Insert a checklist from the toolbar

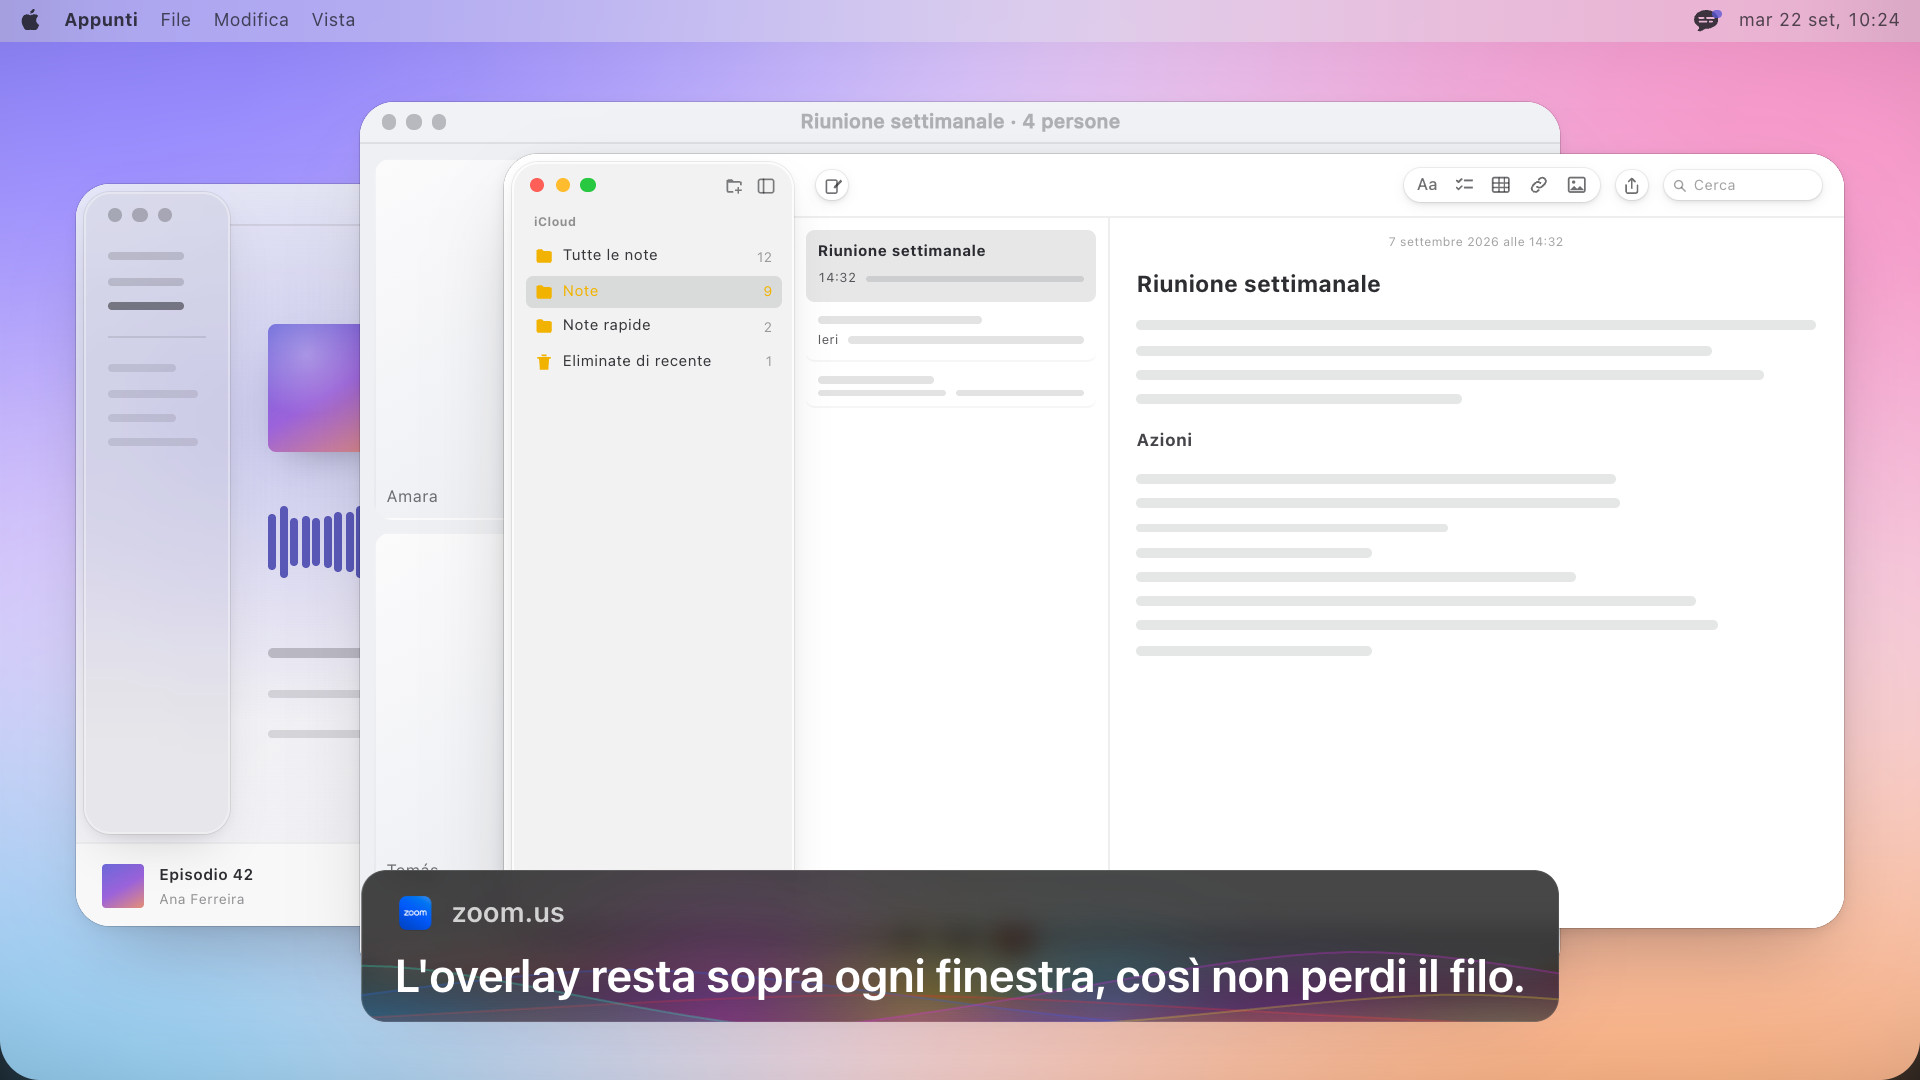[x=1464, y=185]
